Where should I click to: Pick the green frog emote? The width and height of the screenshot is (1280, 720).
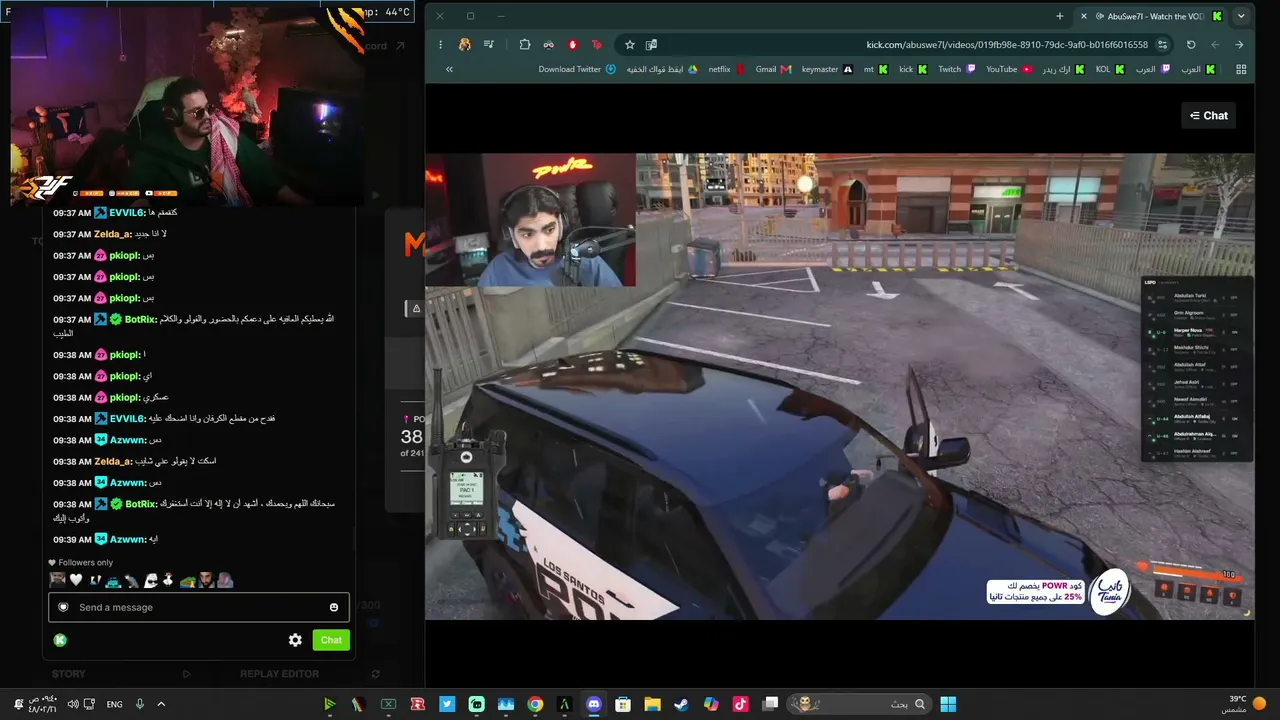(187, 580)
